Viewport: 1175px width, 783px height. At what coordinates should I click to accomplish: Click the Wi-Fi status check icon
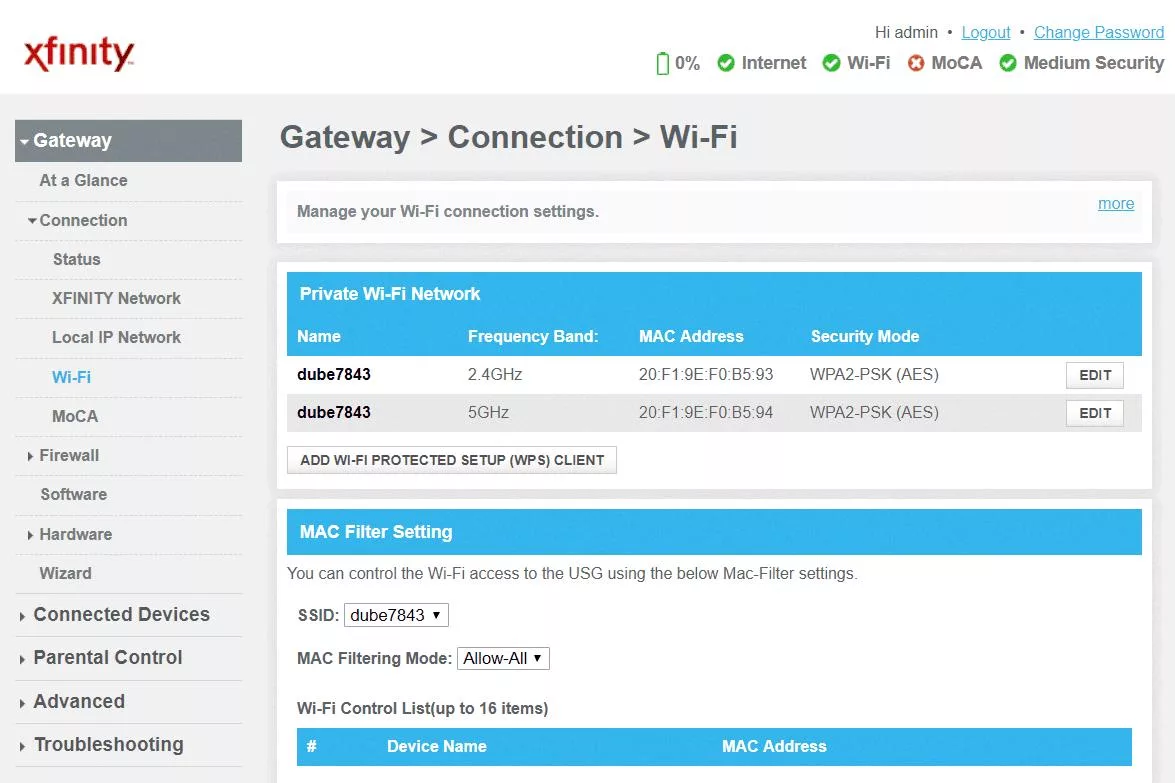coord(831,63)
